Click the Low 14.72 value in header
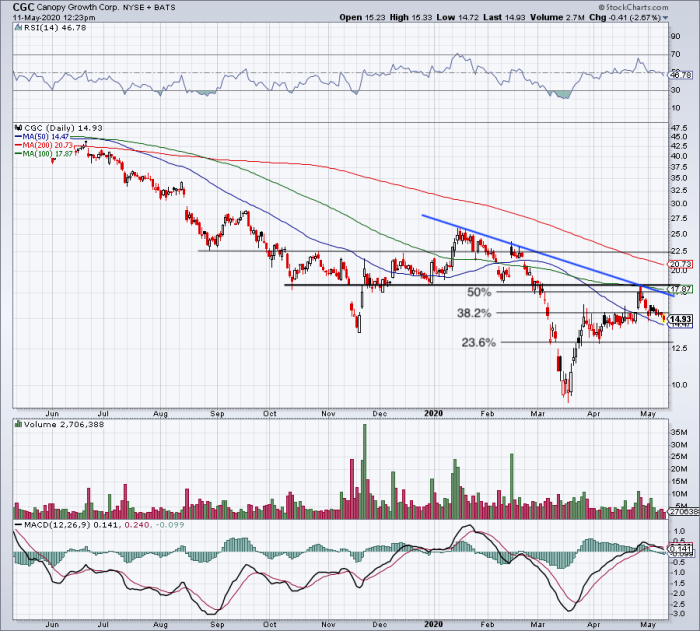 [x=457, y=17]
